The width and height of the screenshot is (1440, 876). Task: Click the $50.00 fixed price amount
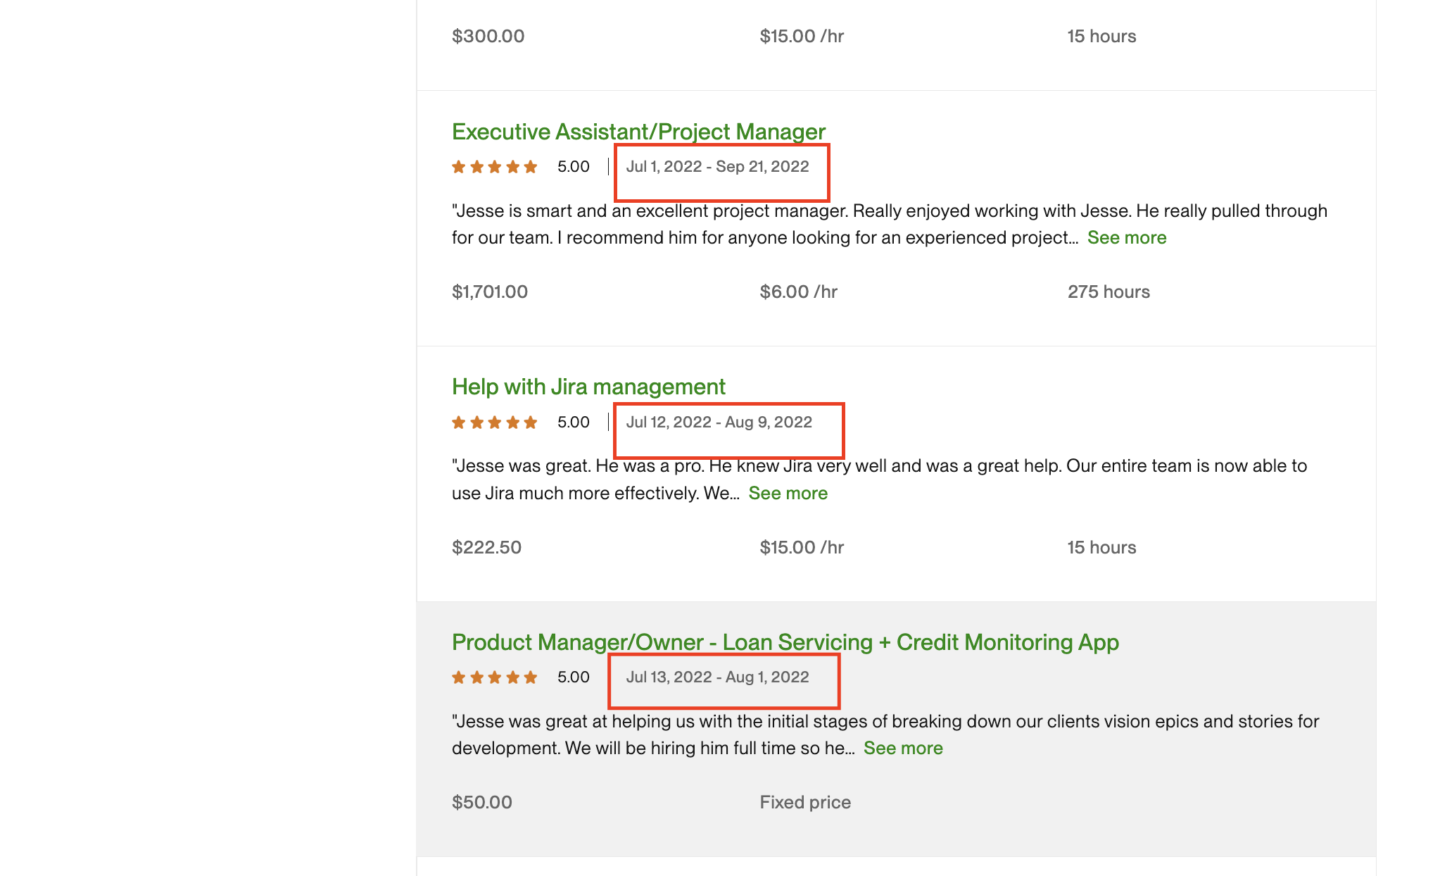point(481,802)
